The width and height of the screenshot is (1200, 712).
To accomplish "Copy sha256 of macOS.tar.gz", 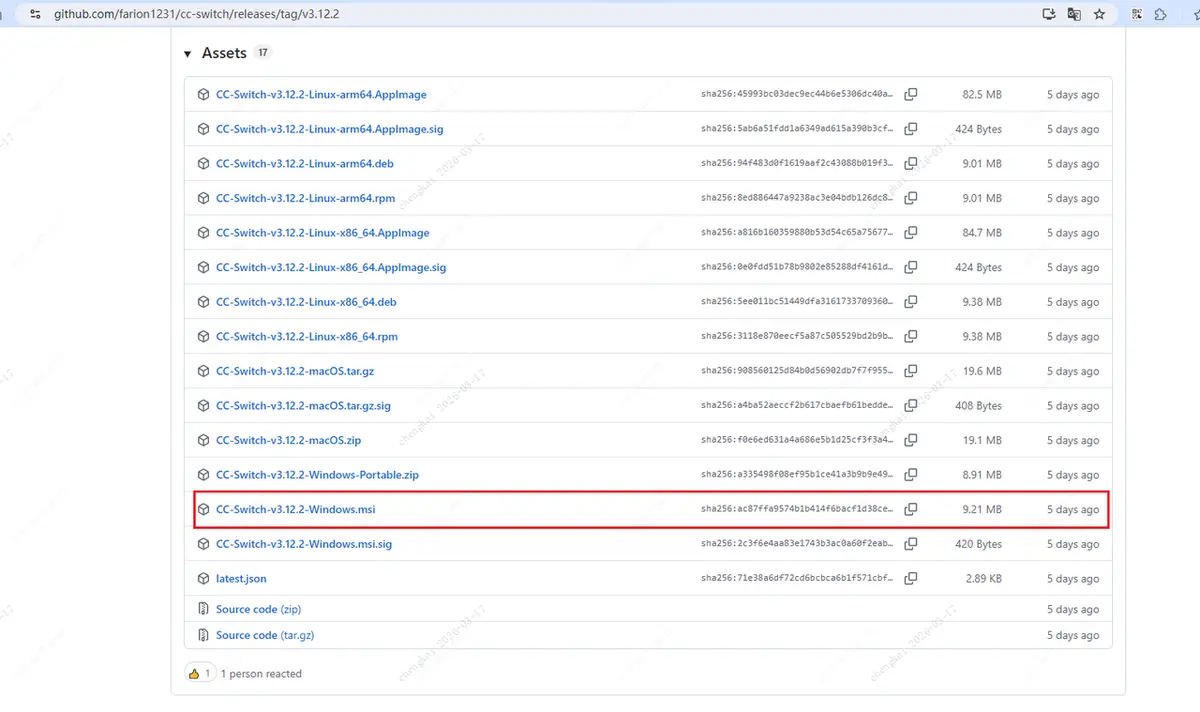I will (911, 371).
